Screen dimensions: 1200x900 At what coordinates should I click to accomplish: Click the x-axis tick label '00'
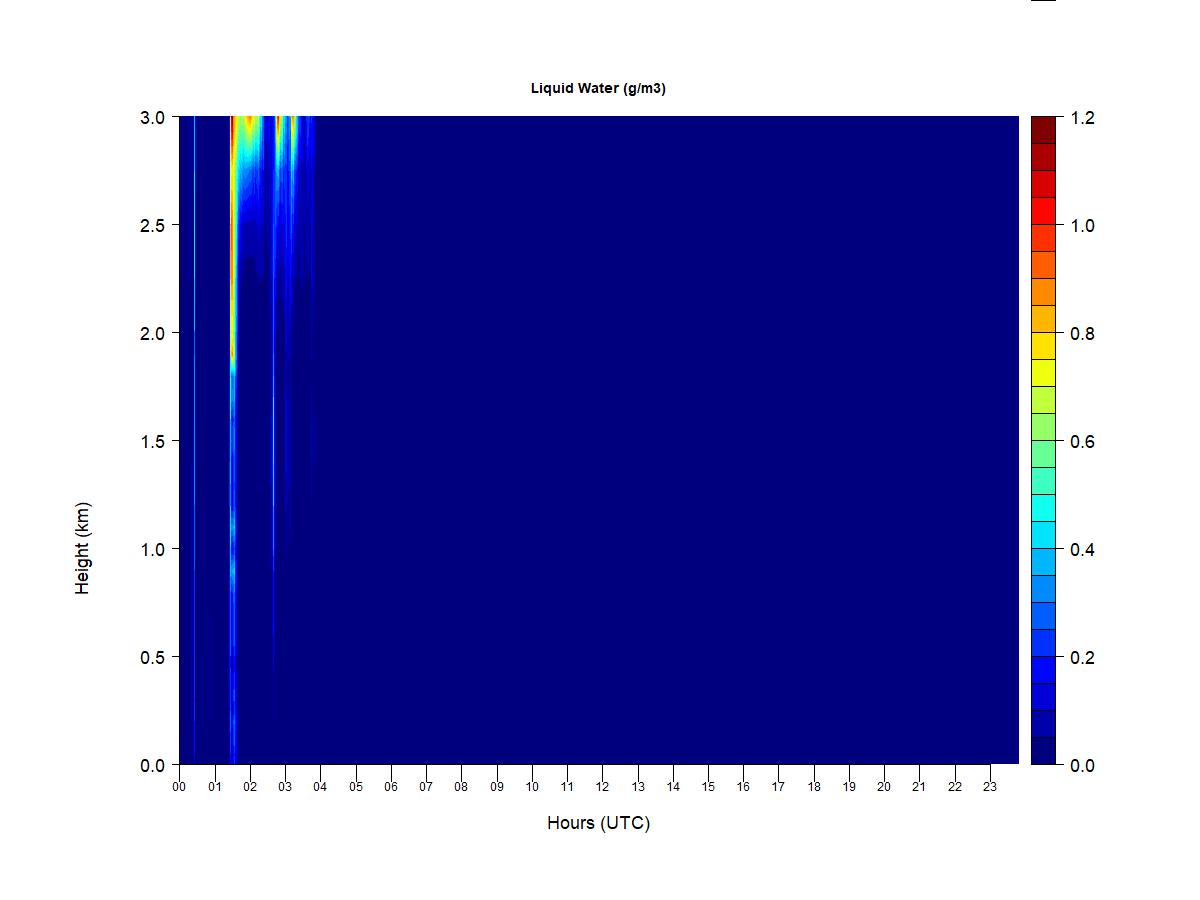[x=179, y=787]
